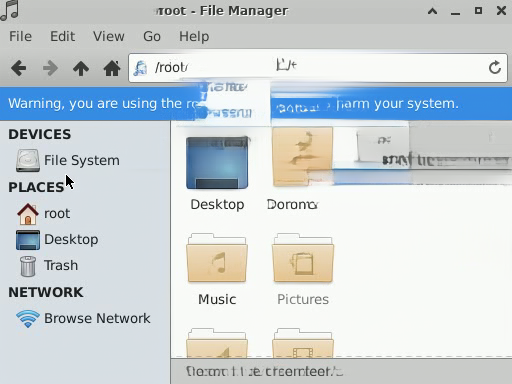Click the root home icon in sidebar
Screen dimensions: 512x384
[x=28, y=213]
